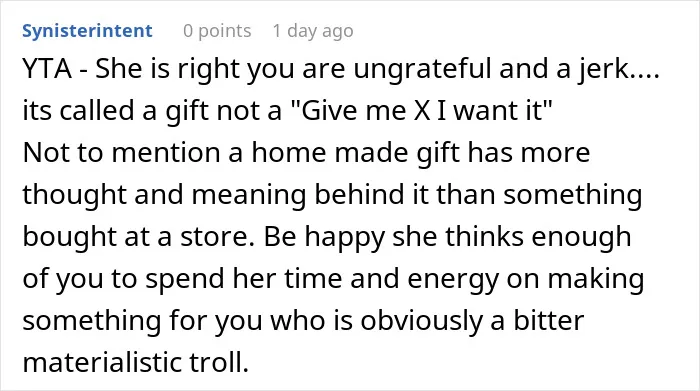Click the word "bitter" near the end

pyautogui.click(x=549, y=320)
